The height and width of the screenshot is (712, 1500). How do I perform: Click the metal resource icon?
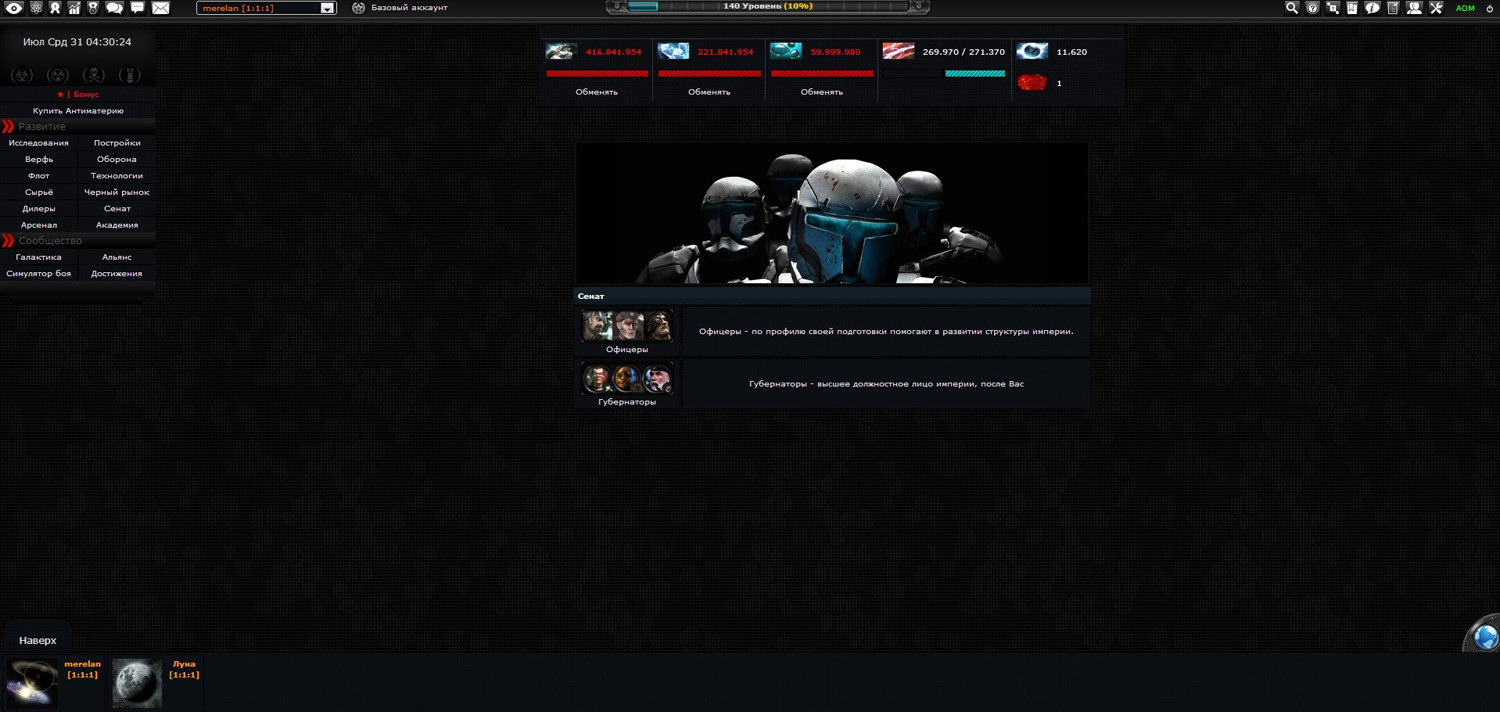tap(561, 51)
